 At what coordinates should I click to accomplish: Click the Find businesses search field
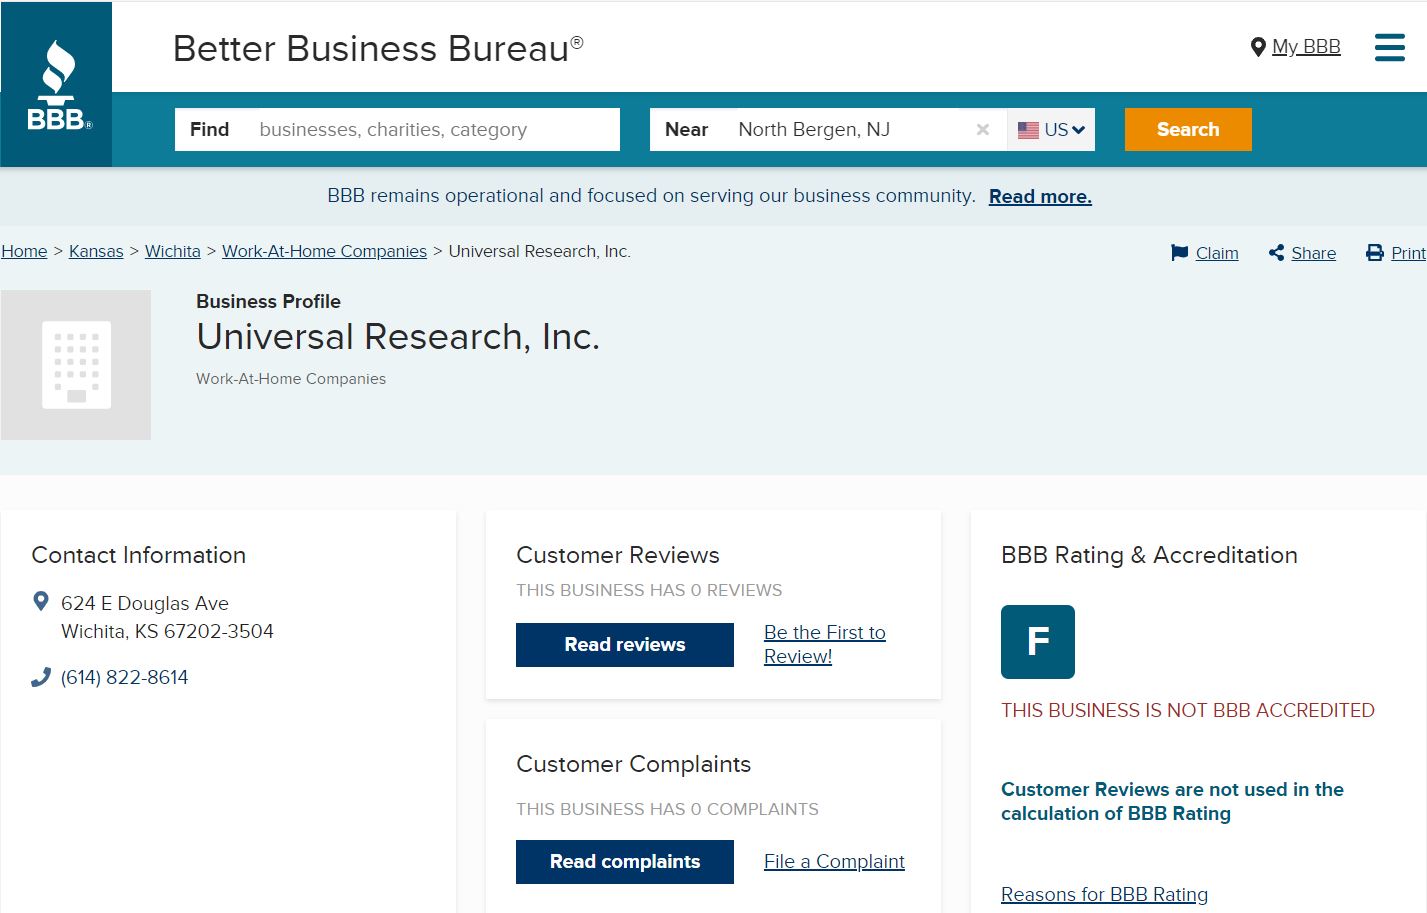coord(397,130)
